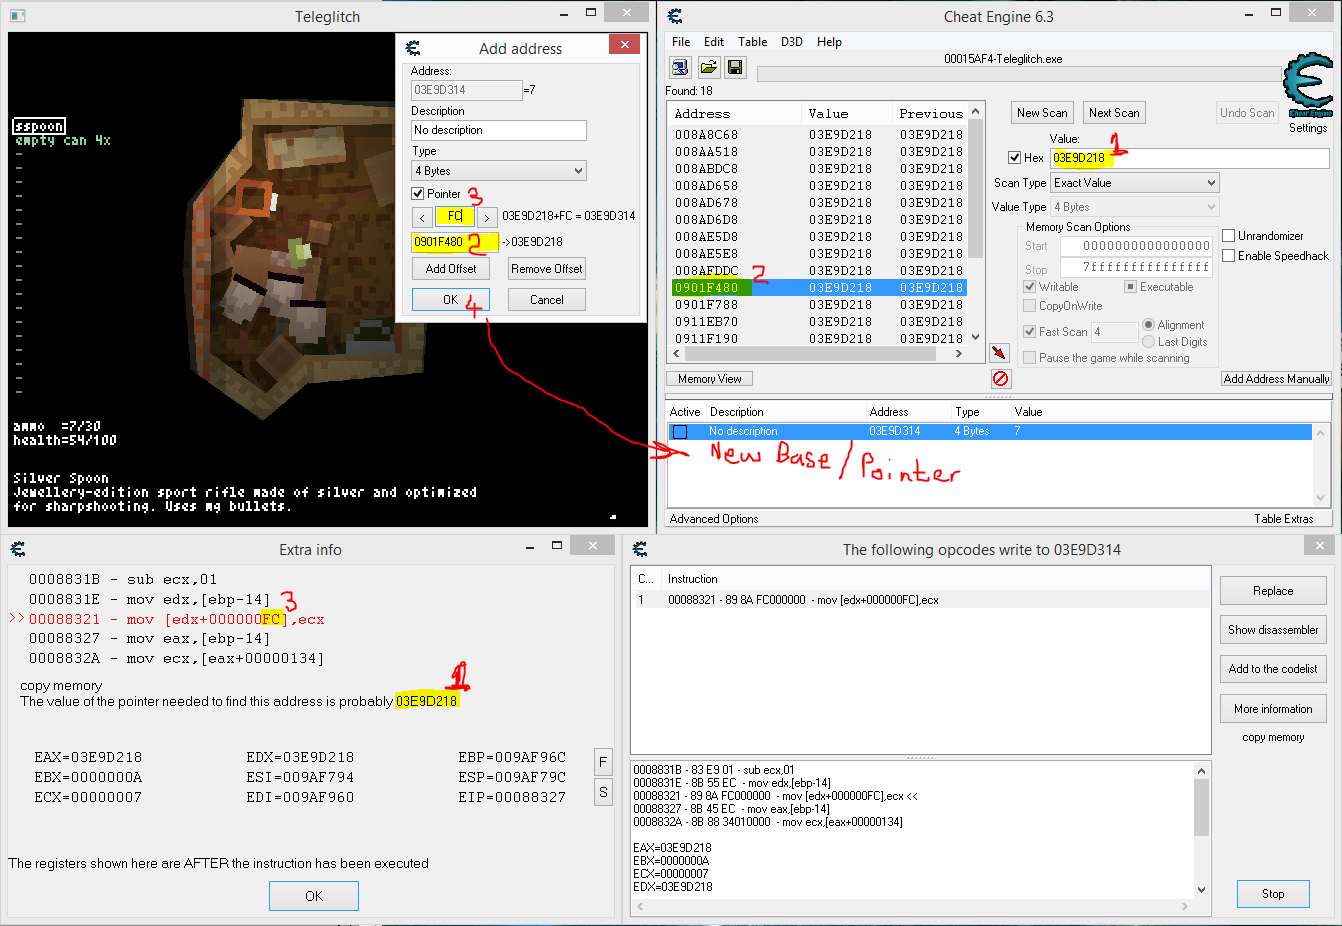
Task: Open the Value Type 4 Bytes dropdown
Action: (x=1212, y=206)
